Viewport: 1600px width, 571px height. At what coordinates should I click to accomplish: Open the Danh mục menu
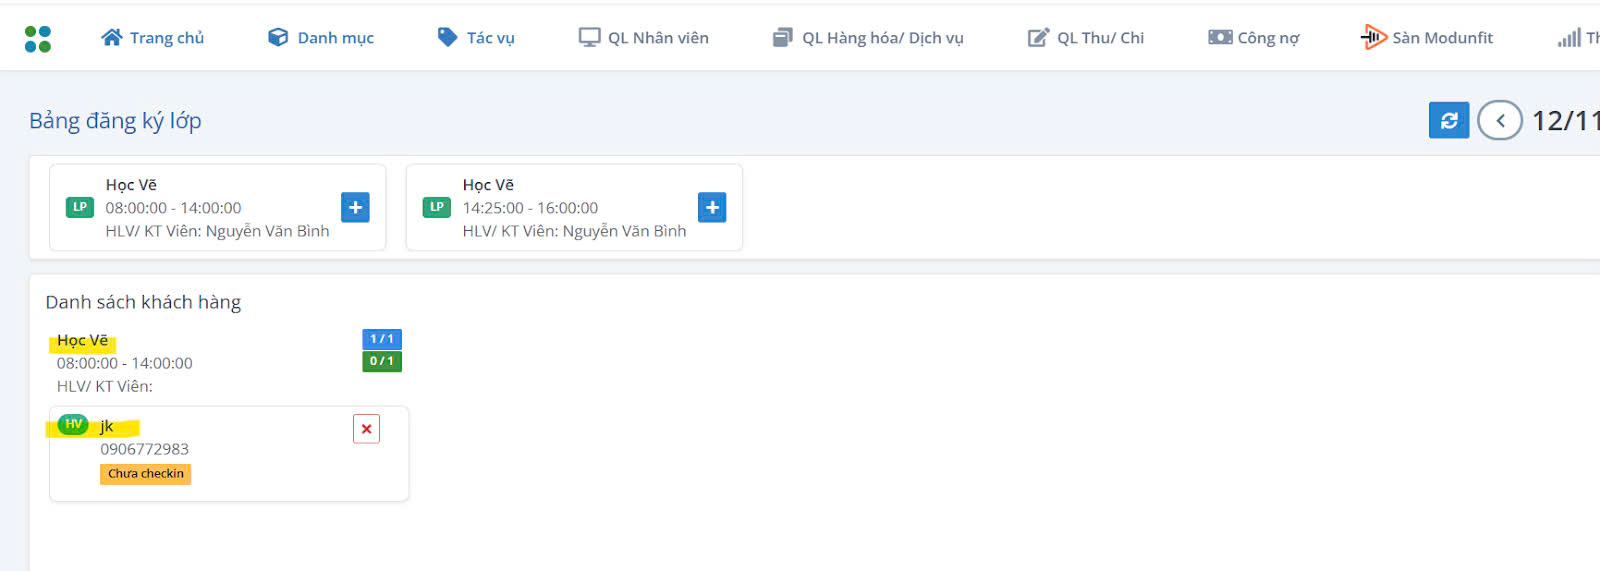pos(321,38)
